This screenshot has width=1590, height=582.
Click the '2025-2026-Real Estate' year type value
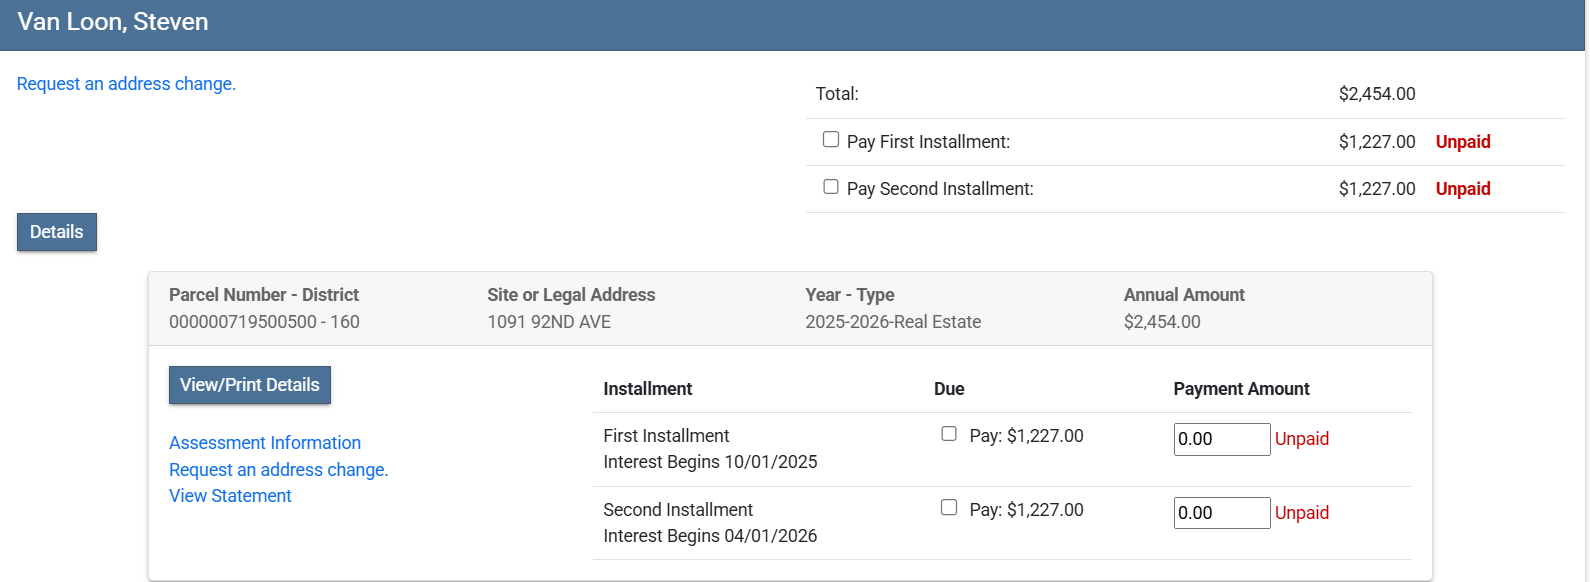(893, 322)
